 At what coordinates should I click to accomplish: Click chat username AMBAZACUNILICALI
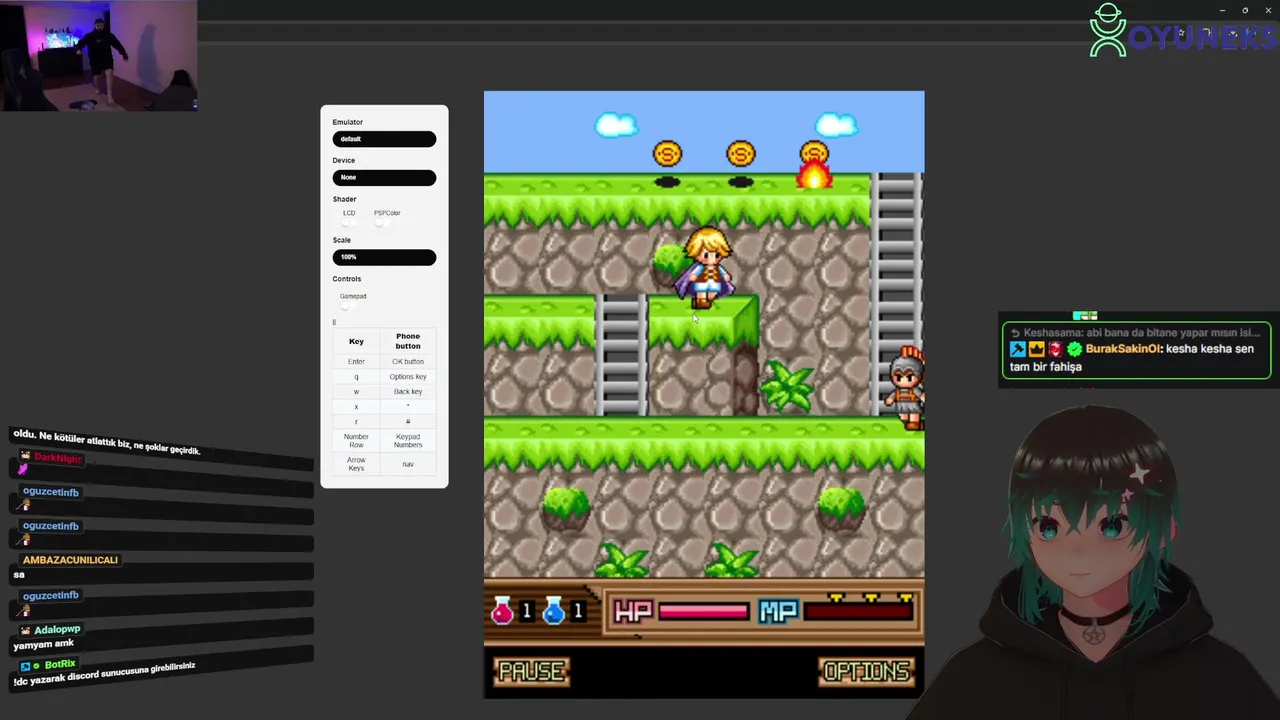[x=70, y=560]
